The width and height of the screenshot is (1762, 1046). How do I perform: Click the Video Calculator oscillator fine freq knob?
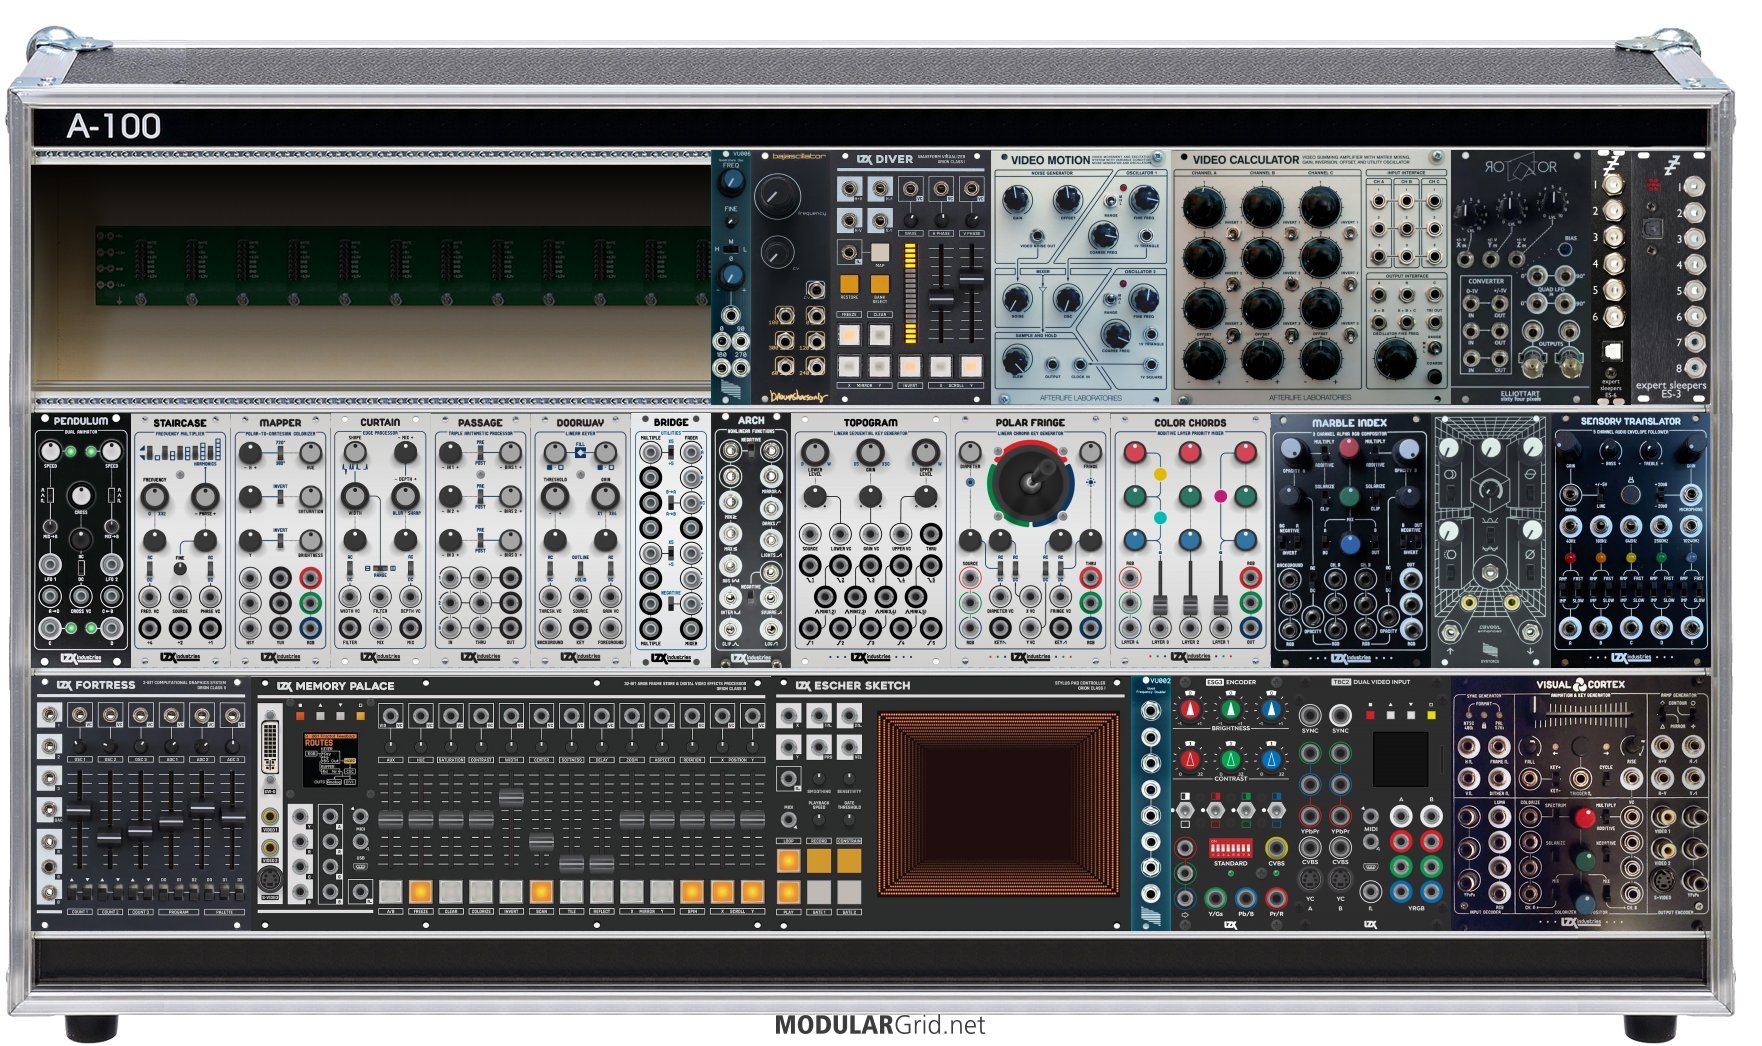(x=1396, y=359)
